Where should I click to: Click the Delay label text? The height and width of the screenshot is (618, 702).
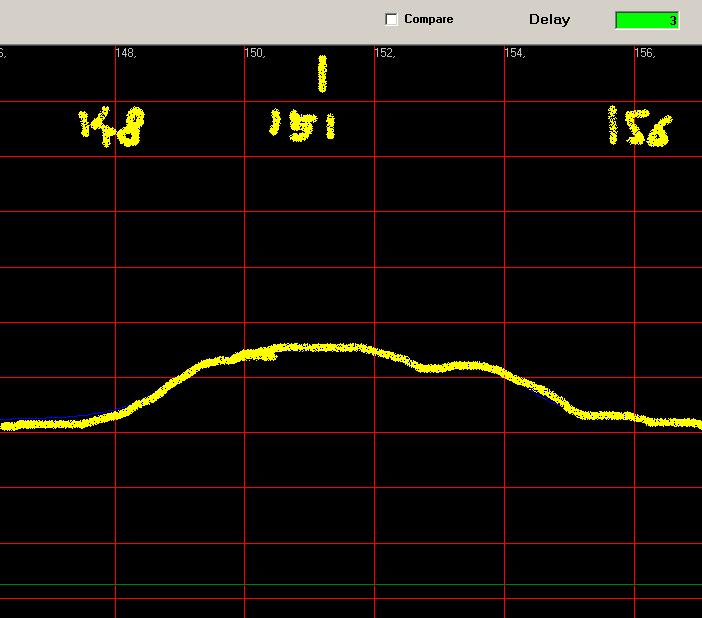[549, 20]
